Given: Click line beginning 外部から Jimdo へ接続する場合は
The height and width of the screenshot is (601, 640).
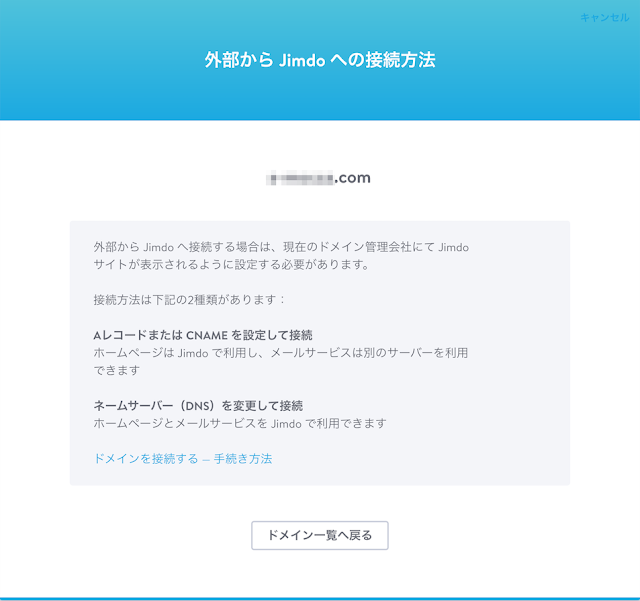Looking at the screenshot, I should coord(281,247).
